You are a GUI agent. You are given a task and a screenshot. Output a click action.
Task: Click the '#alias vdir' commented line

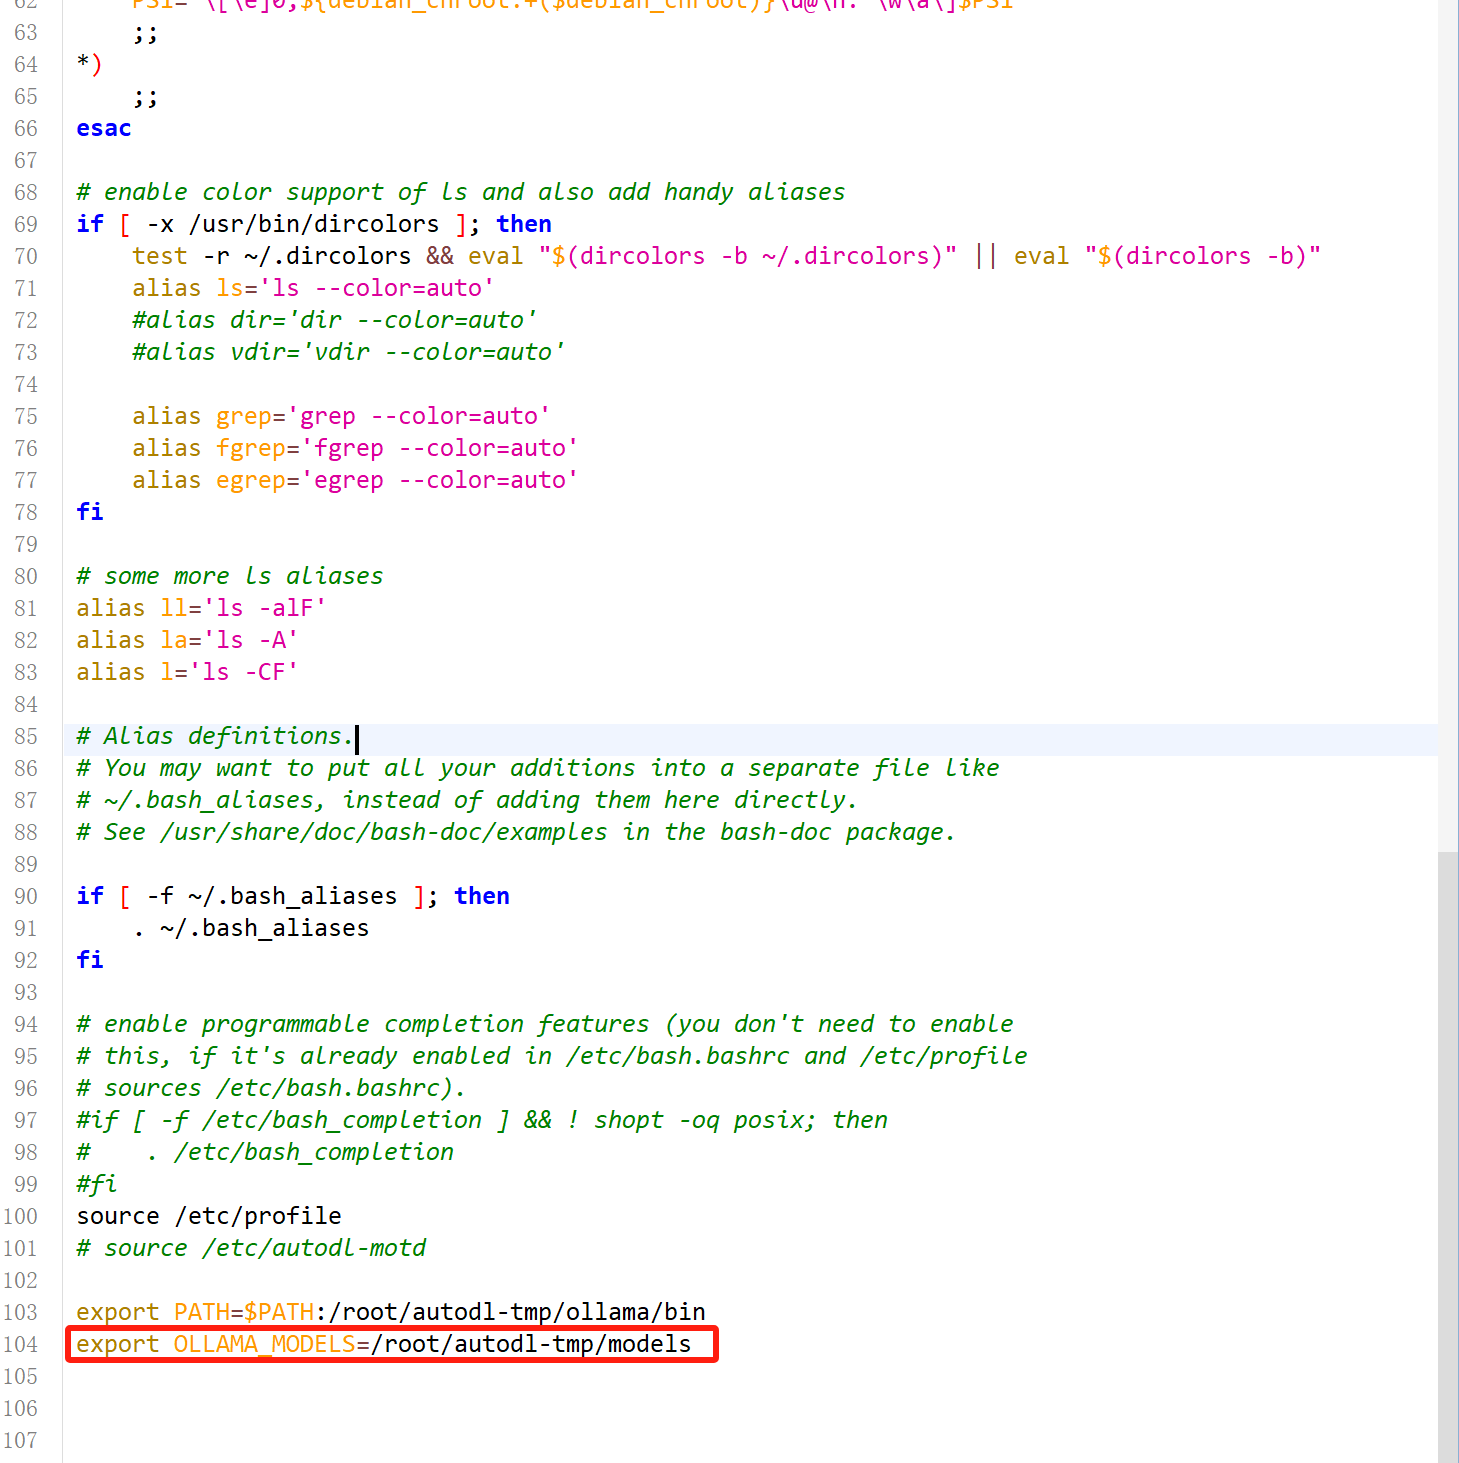point(348,352)
